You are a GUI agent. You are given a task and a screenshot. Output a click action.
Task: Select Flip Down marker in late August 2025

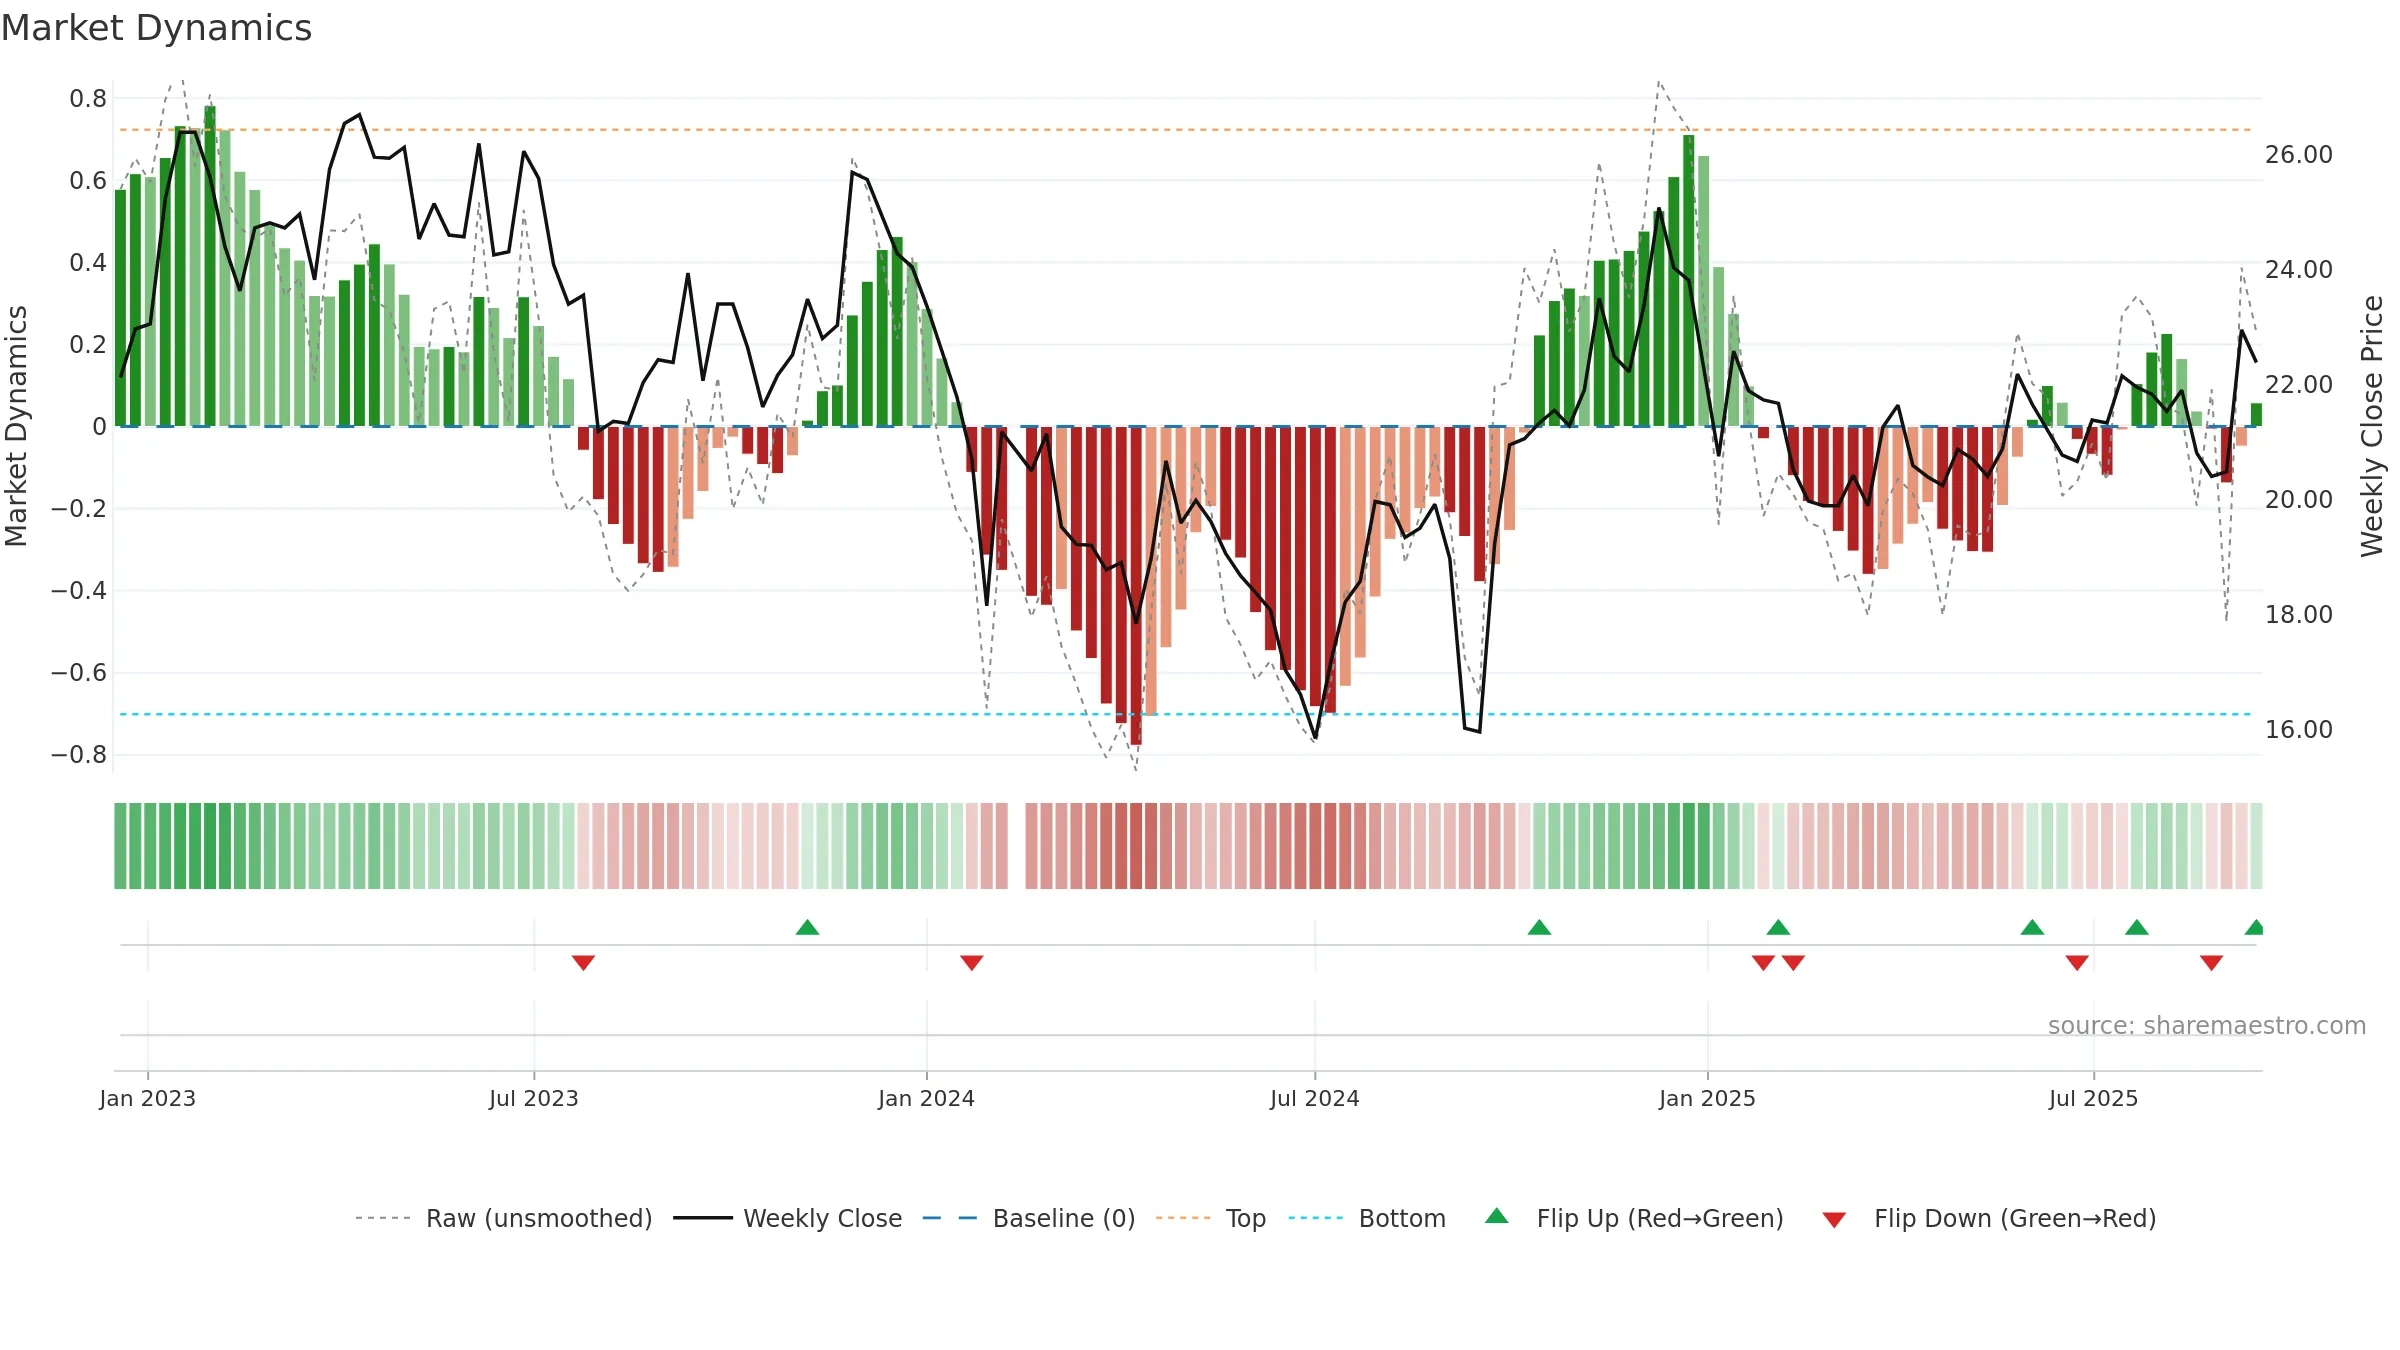point(2211,963)
